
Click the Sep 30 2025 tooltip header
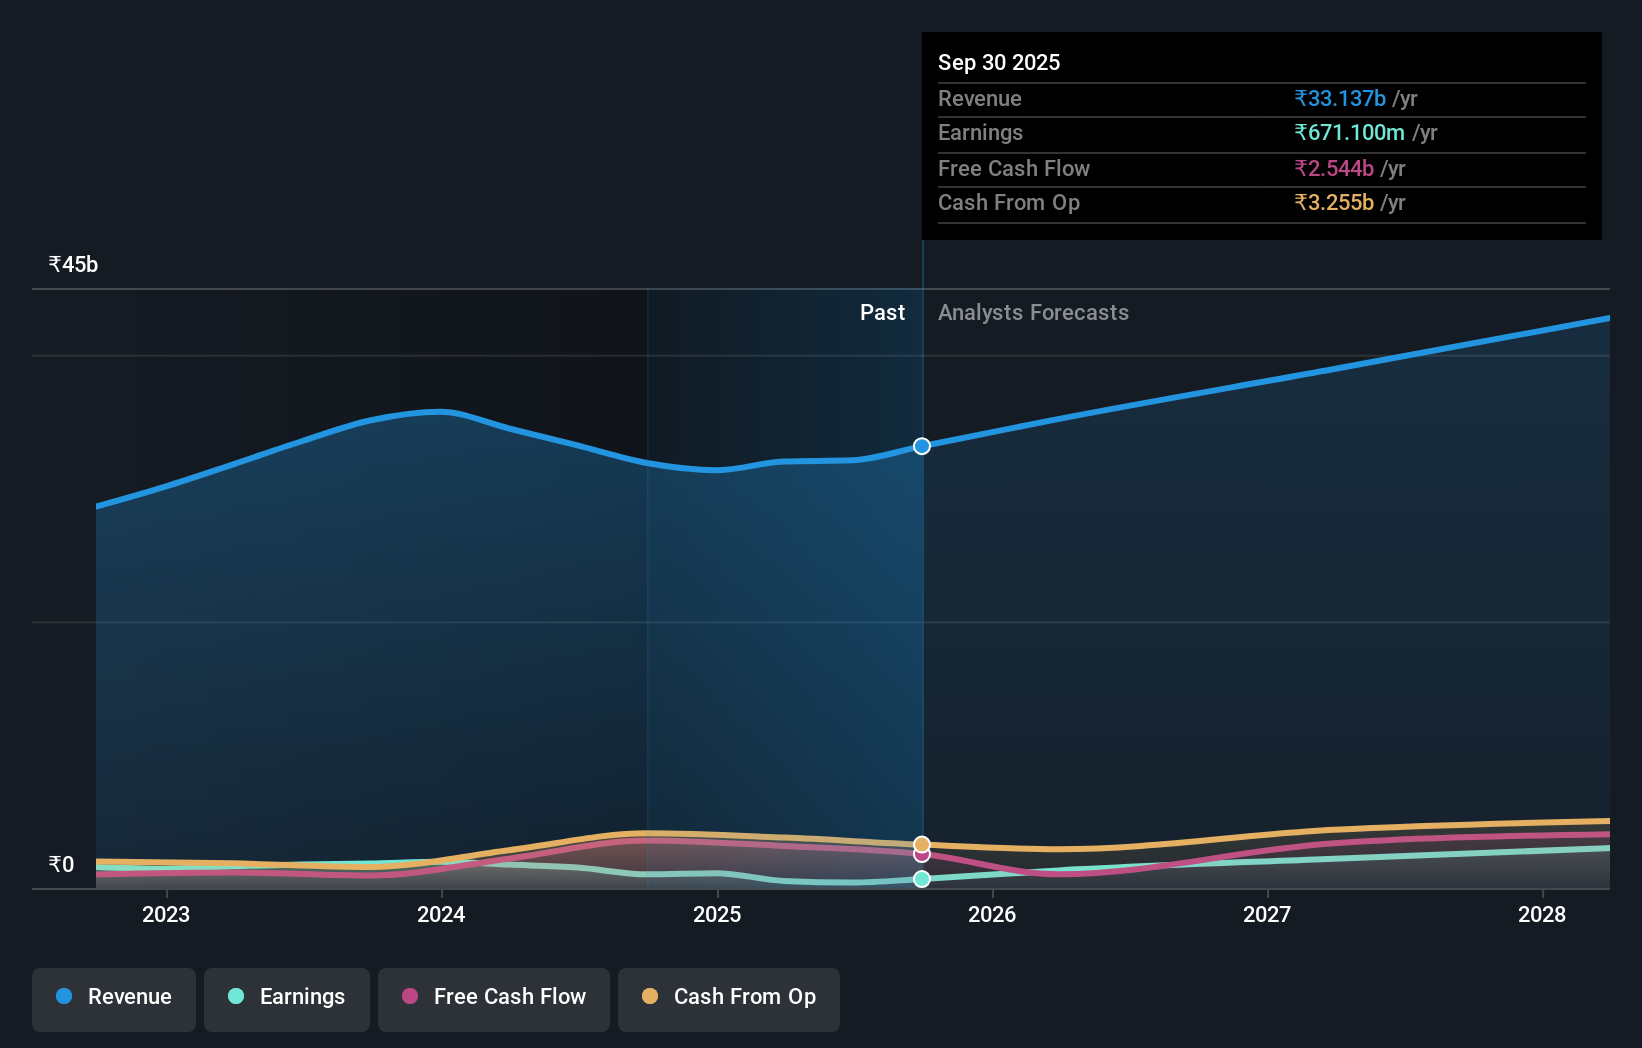999,62
